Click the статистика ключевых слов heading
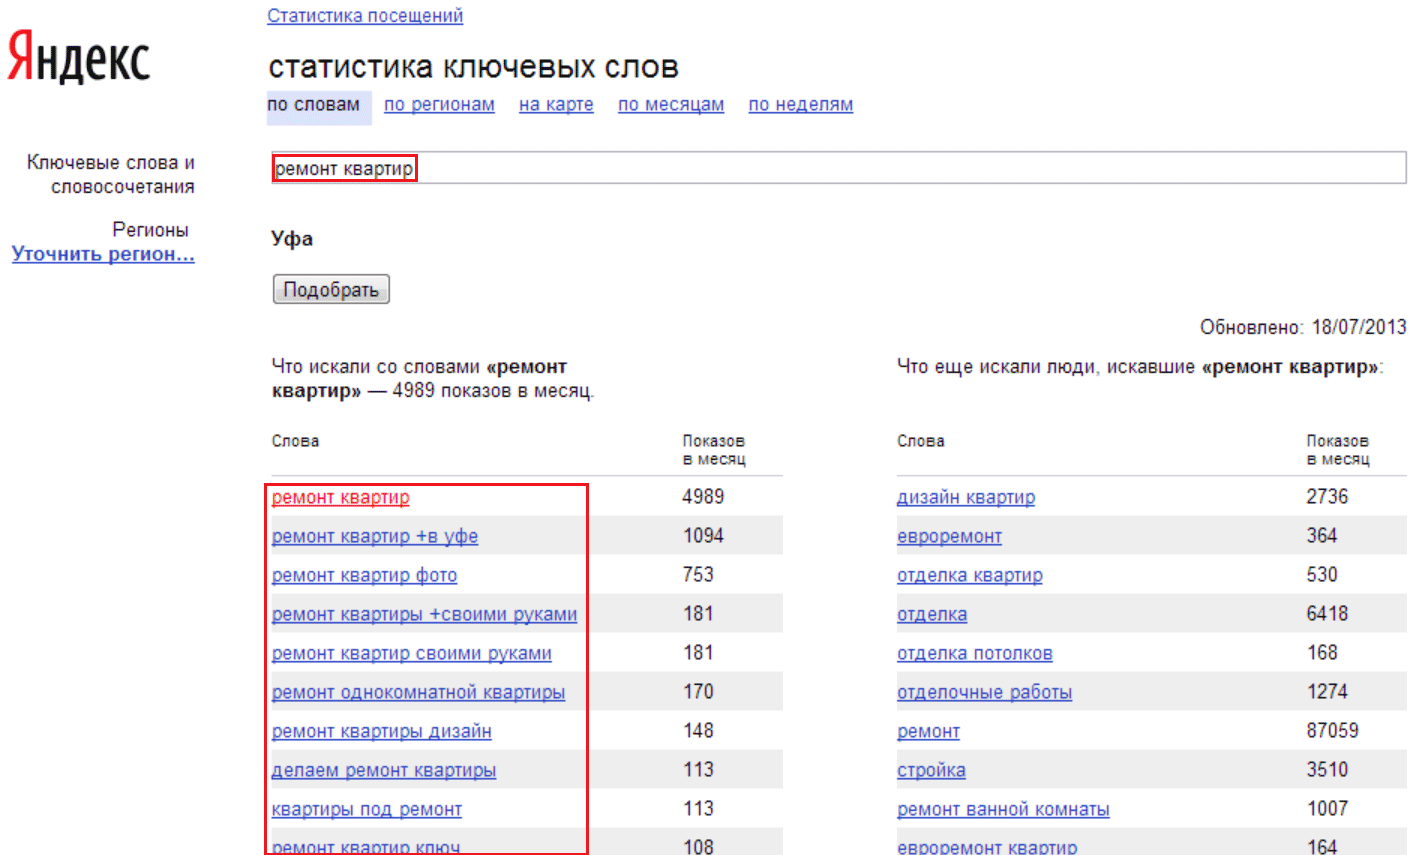The height and width of the screenshot is (855, 1416). 474,67
